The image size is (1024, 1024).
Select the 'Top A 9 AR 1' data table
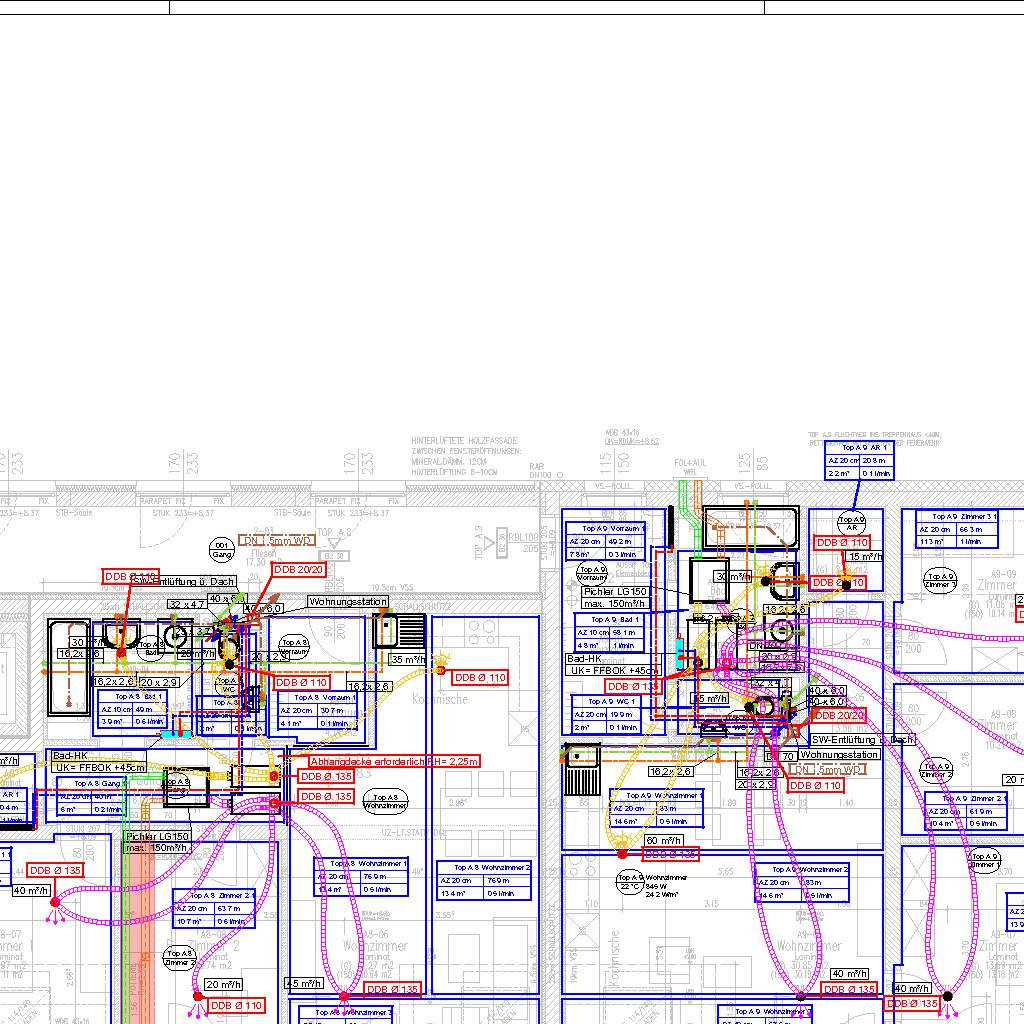[859, 460]
